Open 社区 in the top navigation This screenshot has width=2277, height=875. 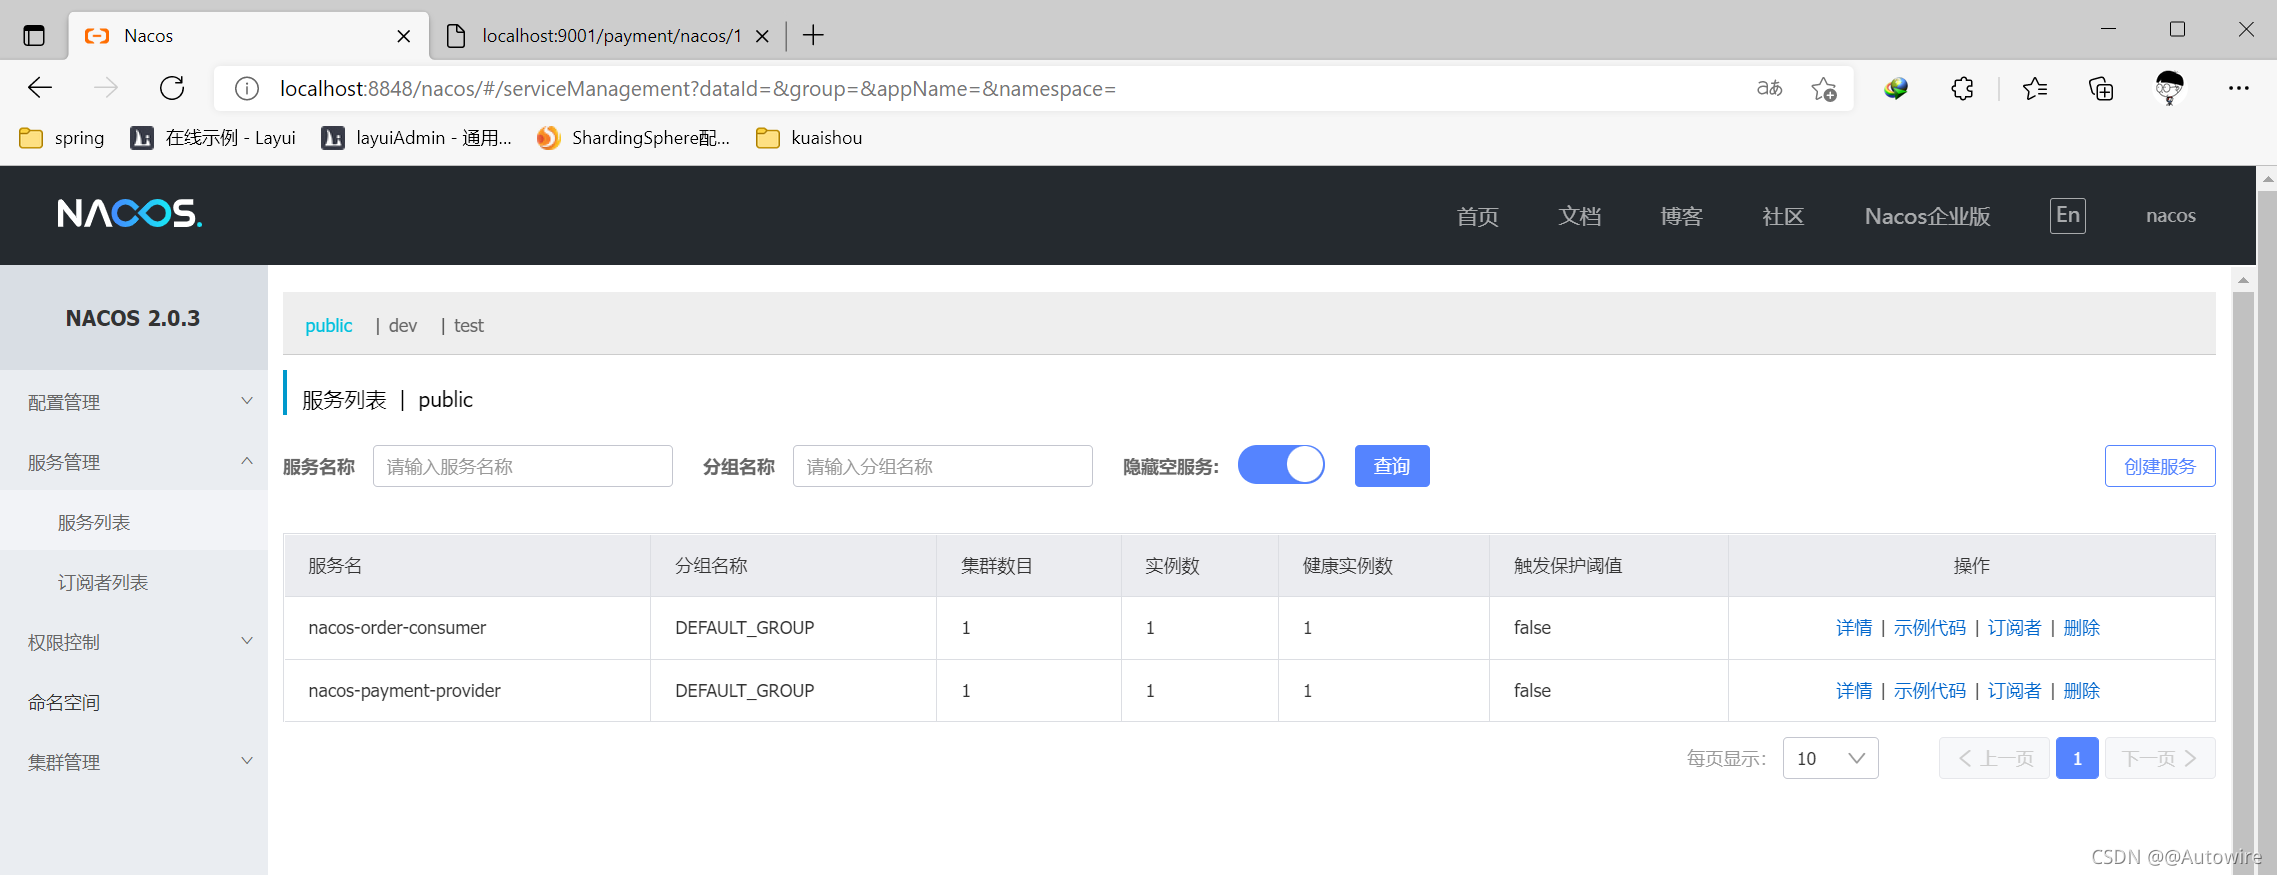point(1783,216)
